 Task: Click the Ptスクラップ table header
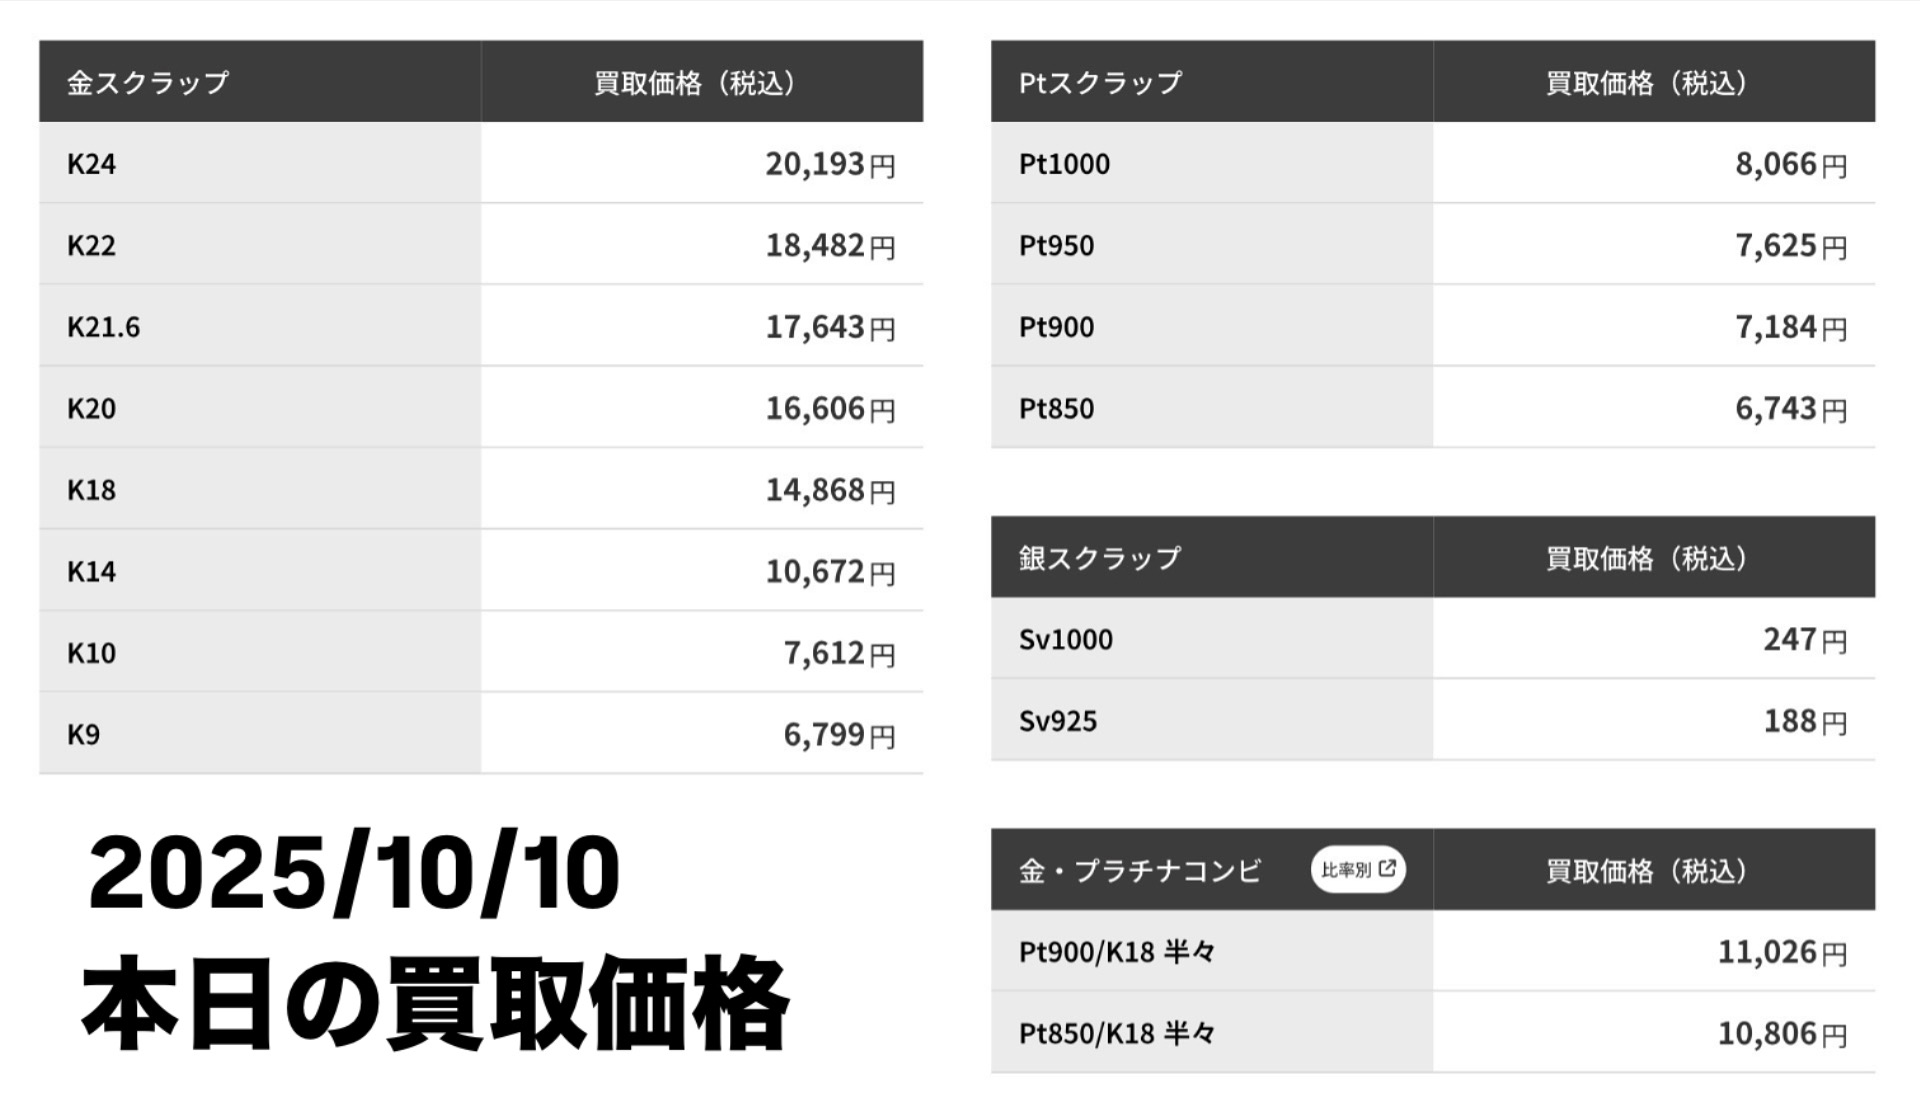click(x=1100, y=82)
